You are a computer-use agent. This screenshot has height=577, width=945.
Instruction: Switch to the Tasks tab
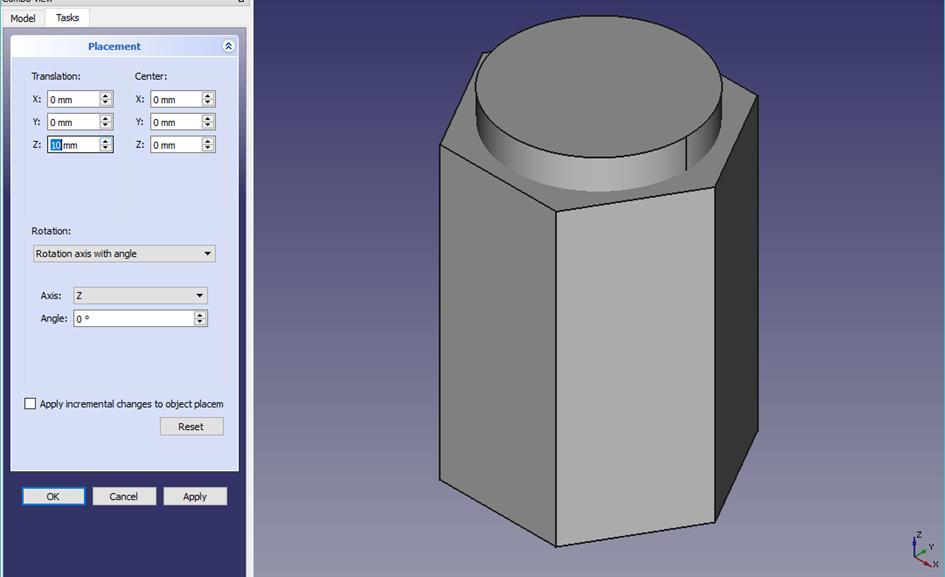coord(68,17)
